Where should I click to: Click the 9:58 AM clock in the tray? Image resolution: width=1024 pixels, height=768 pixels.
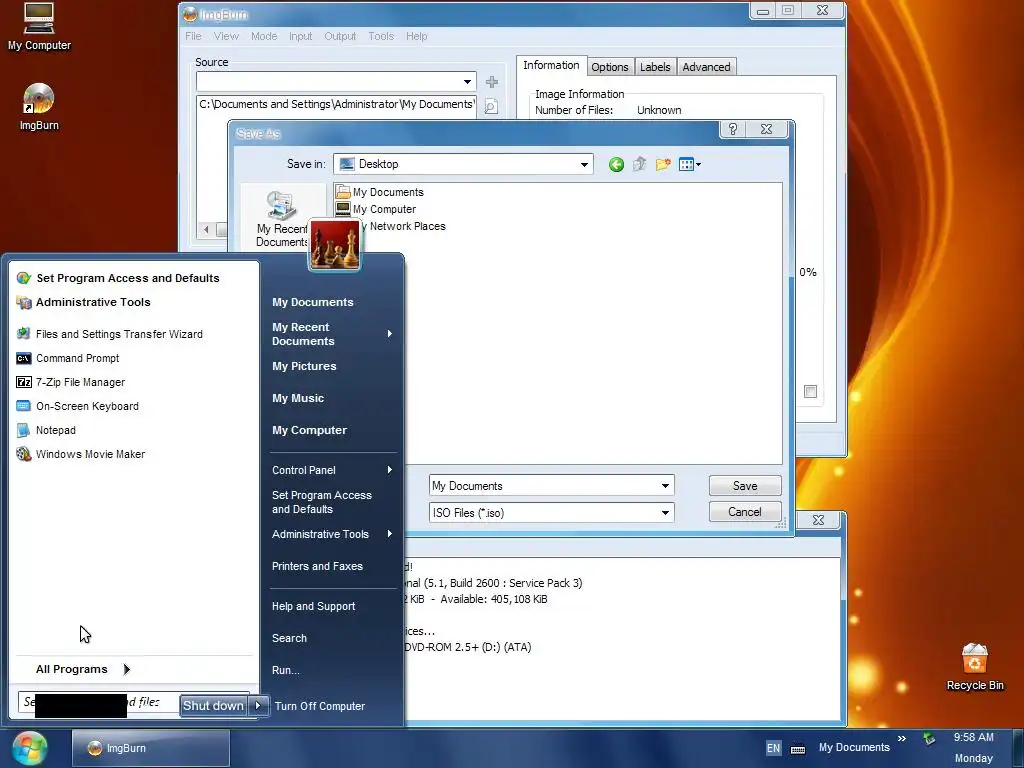pos(973,737)
